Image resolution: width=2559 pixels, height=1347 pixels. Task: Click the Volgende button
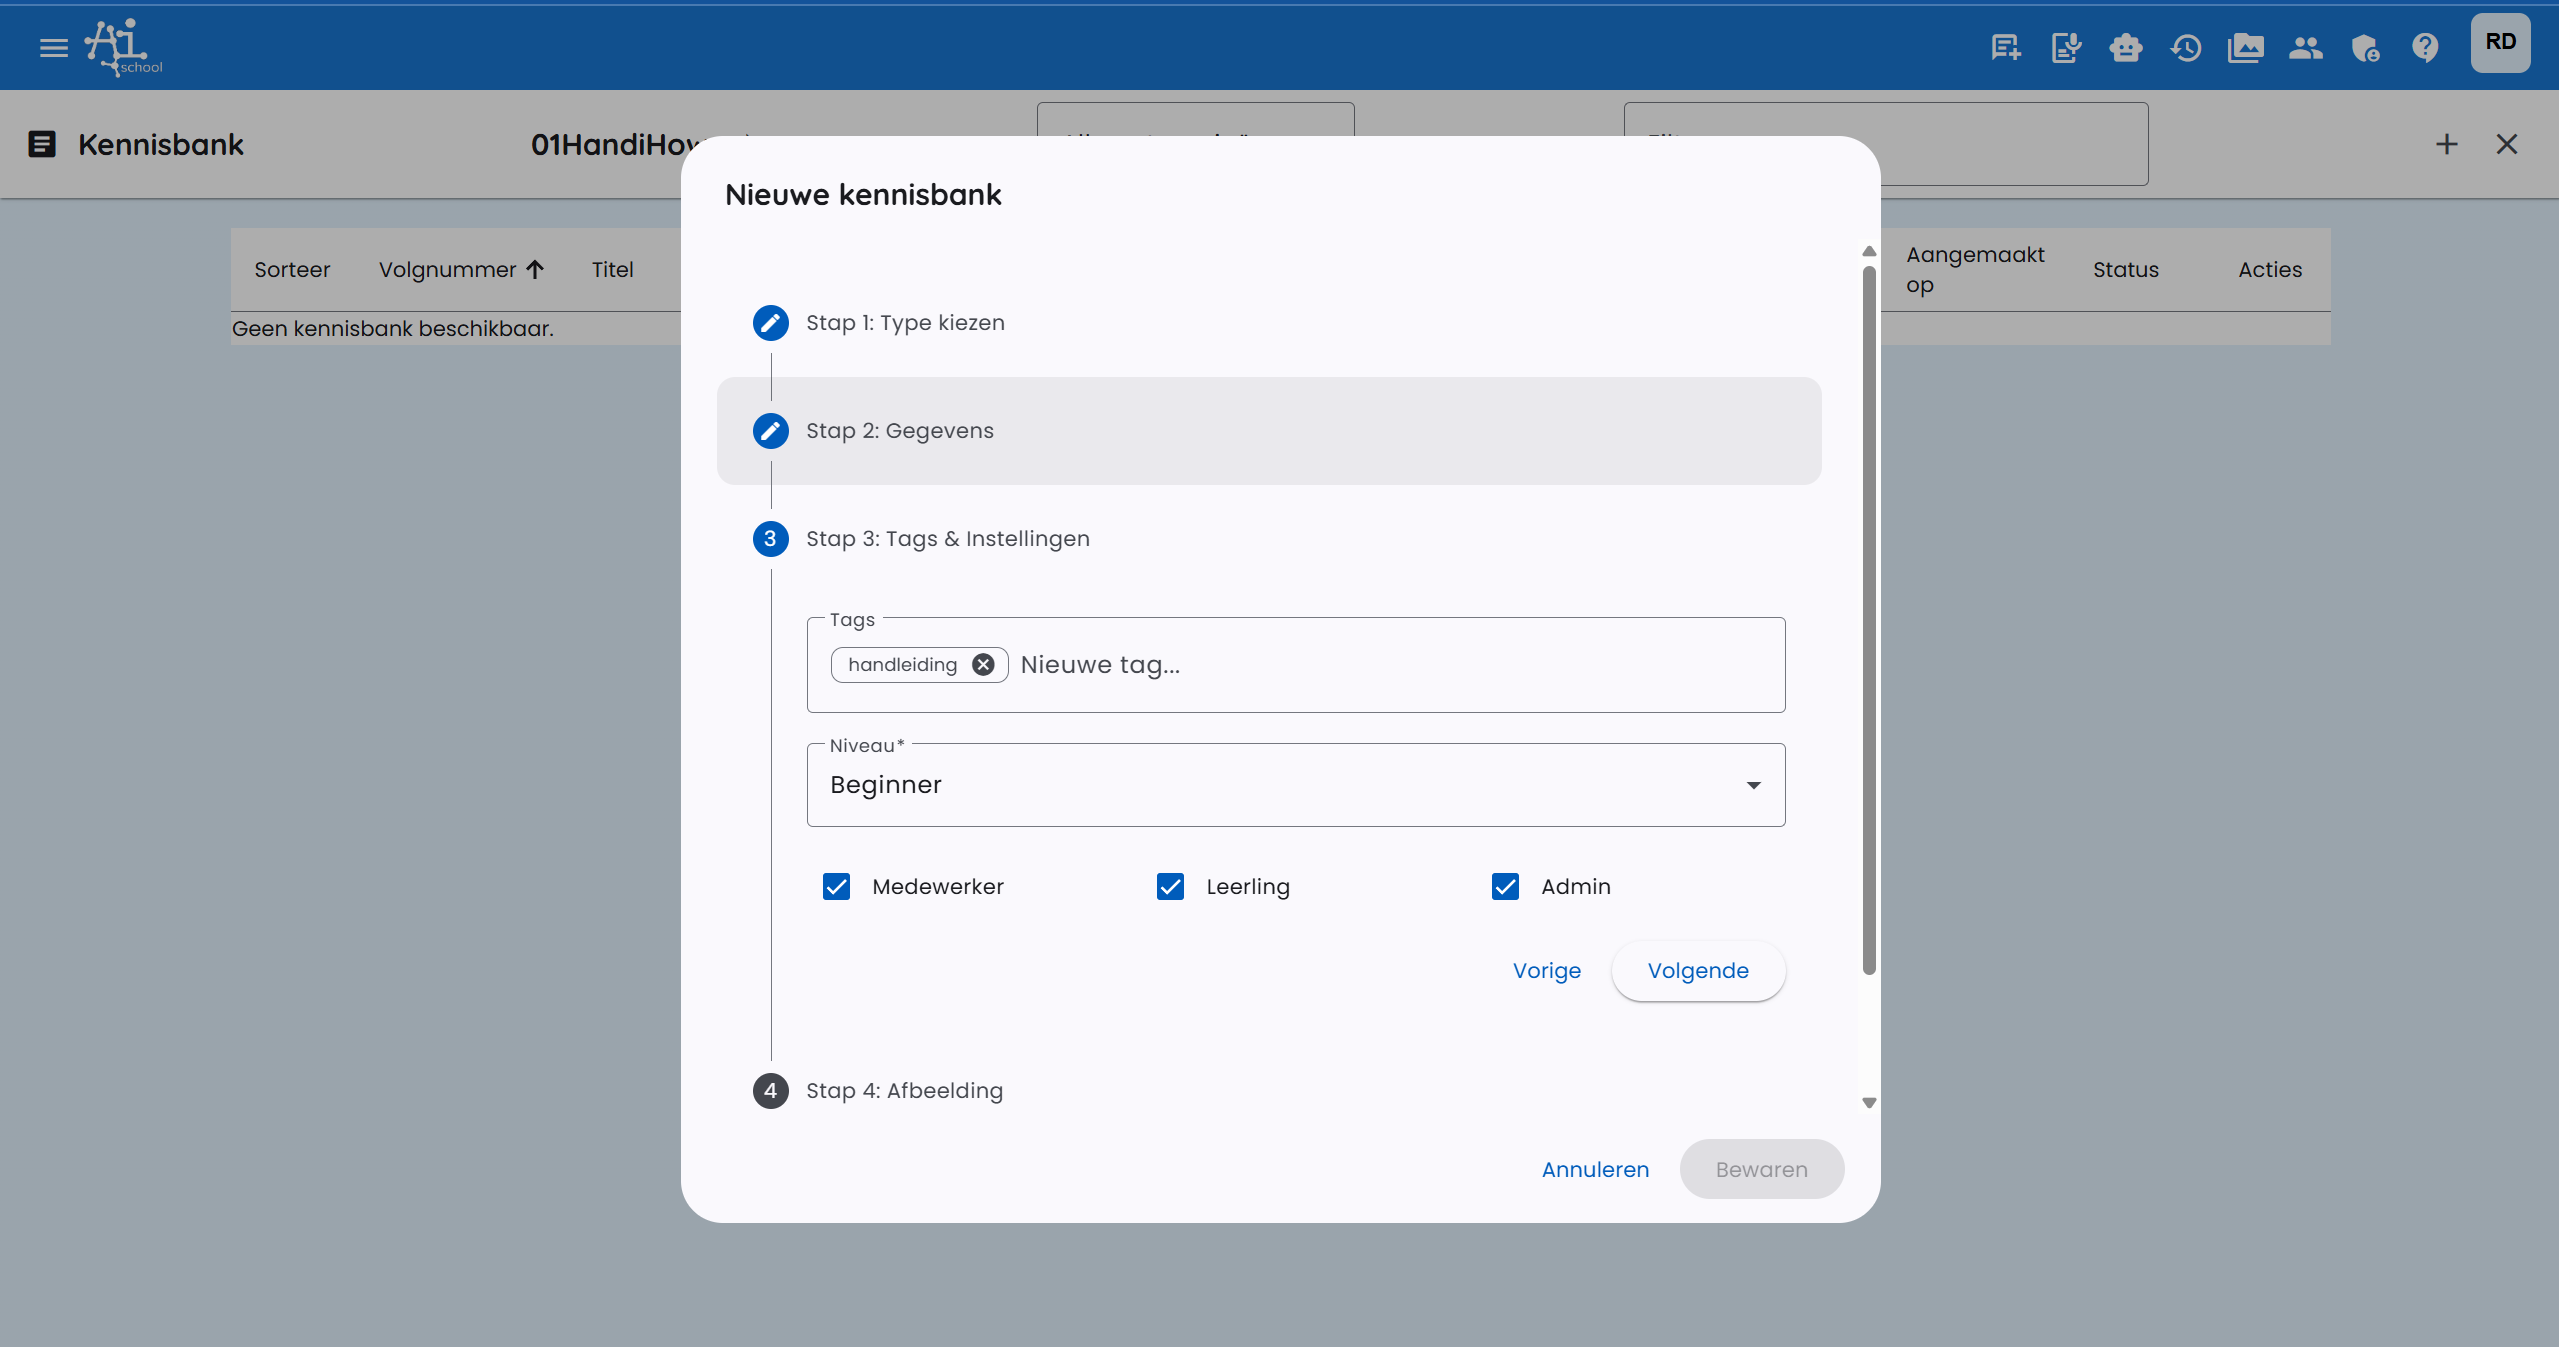(1697, 970)
